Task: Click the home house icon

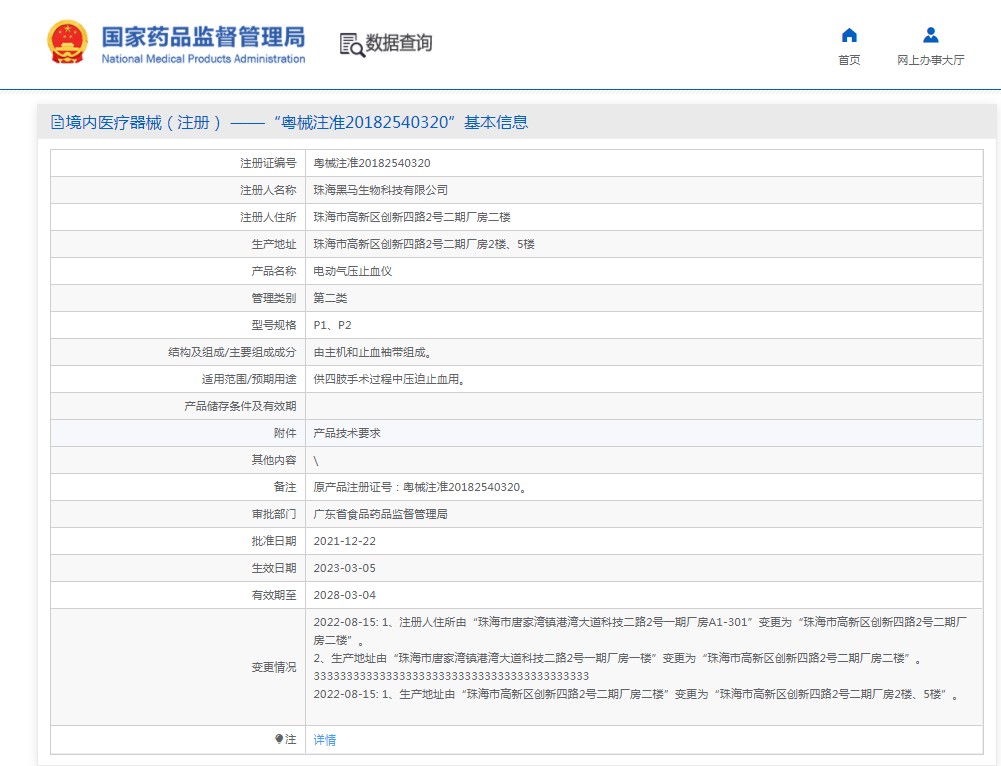Action: [849, 36]
